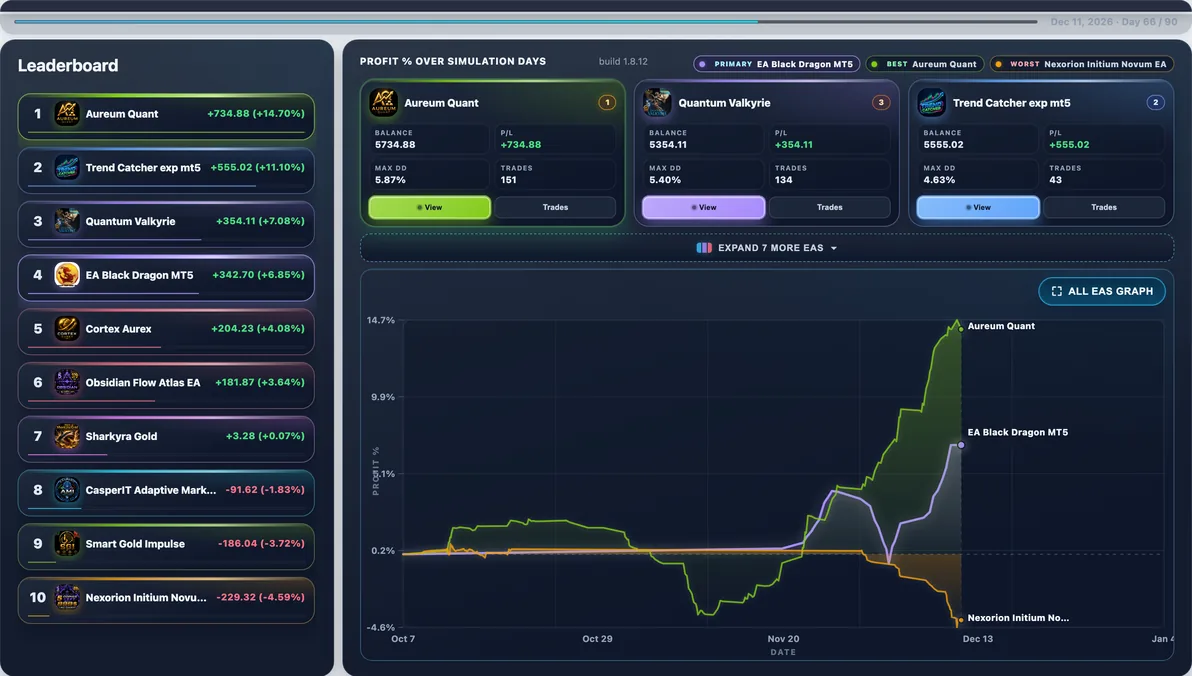The height and width of the screenshot is (676, 1192).
Task: Open Trades for Aureum Quant
Action: (x=556, y=208)
